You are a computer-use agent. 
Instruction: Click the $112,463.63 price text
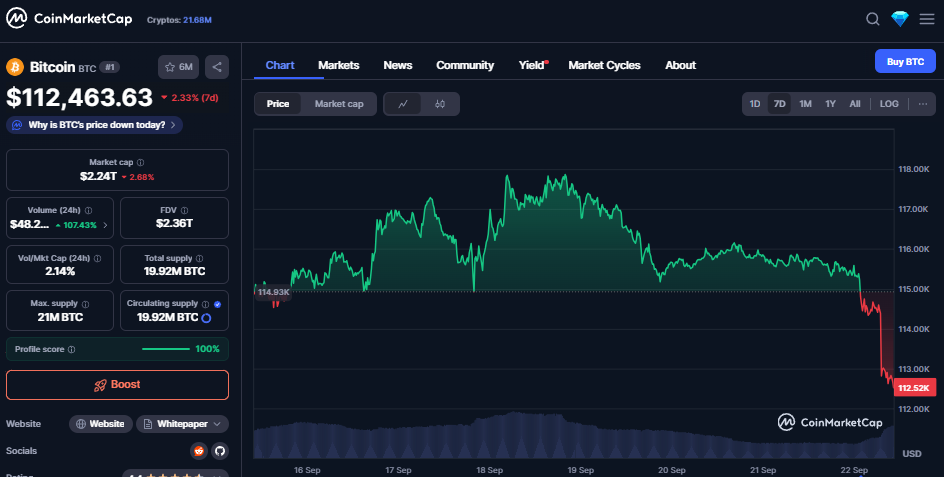79,98
